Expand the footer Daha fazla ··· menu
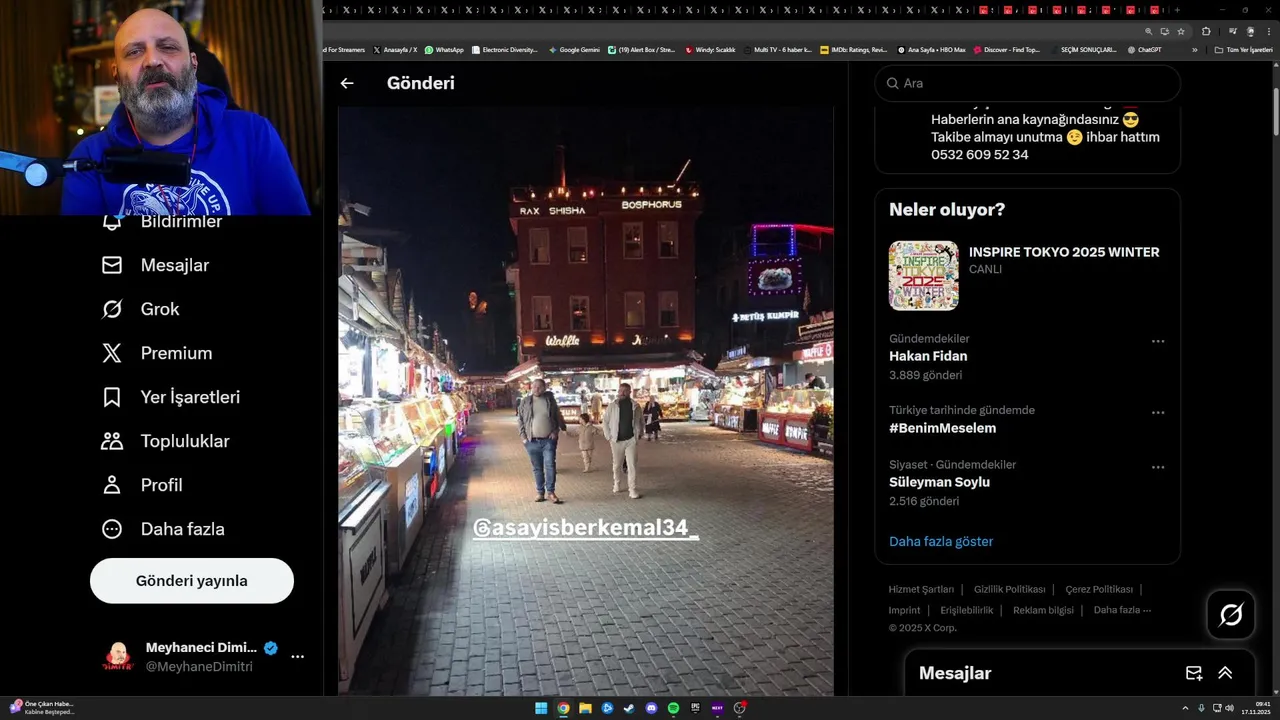1280x720 pixels. [1122, 610]
